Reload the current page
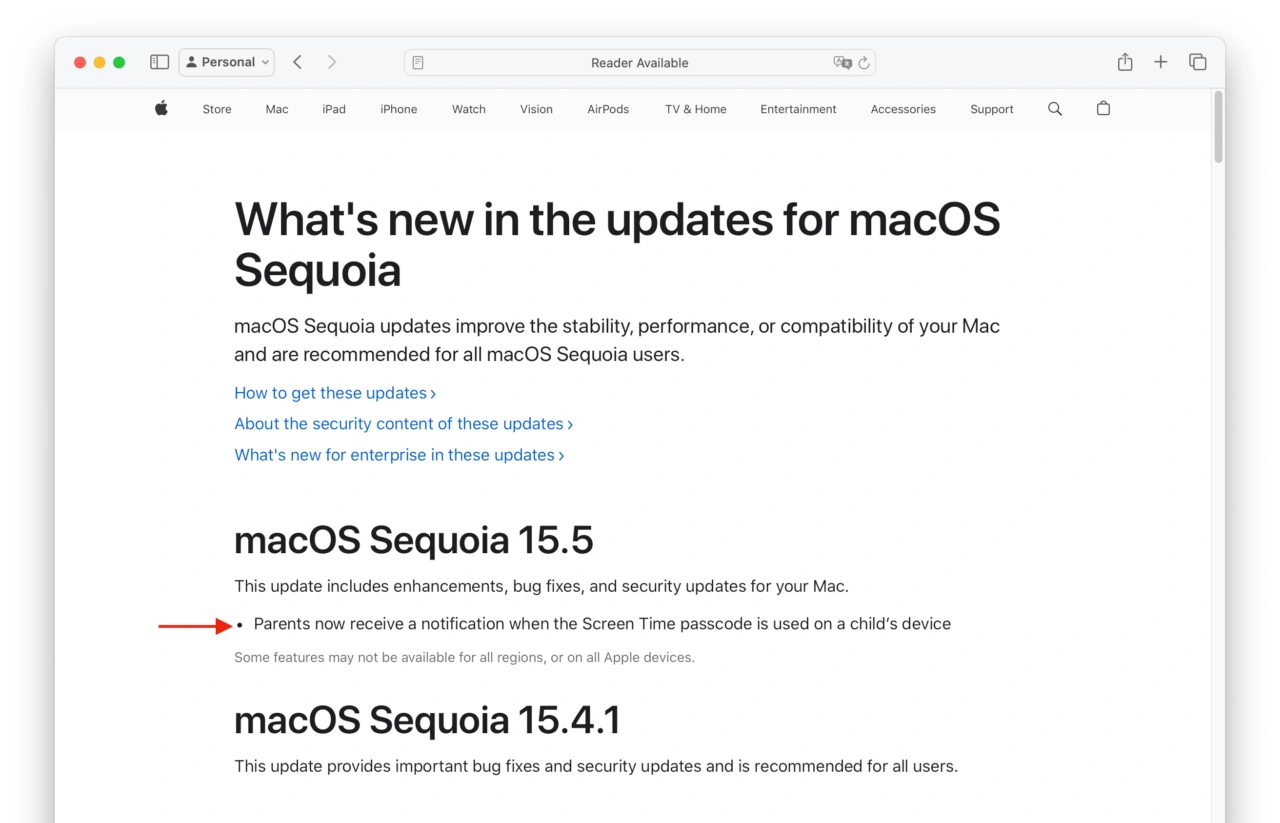Screen dimensions: 1280x823 coord(864,63)
